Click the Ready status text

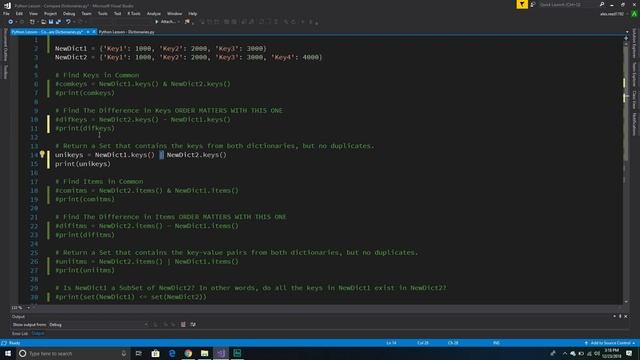[14, 343]
